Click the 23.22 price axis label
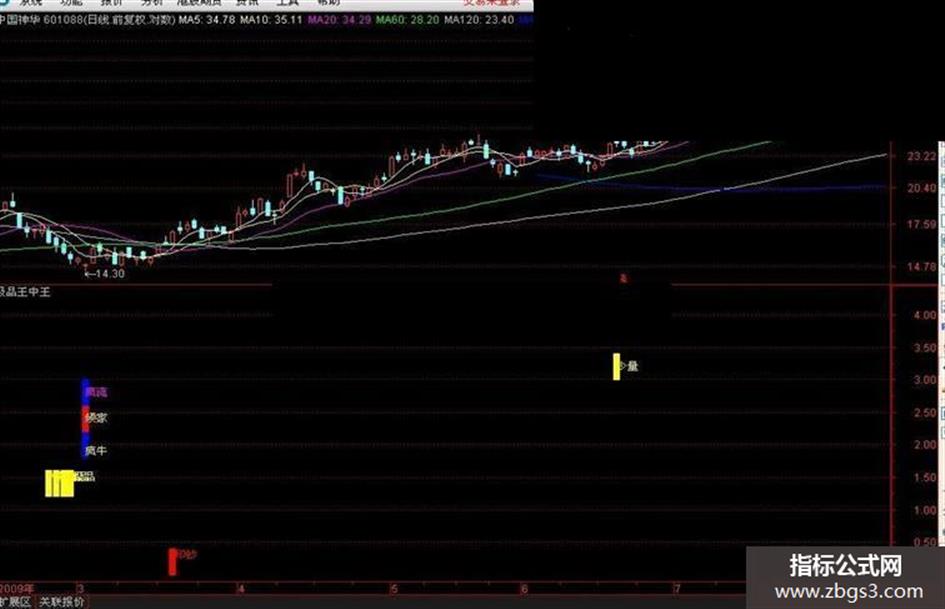 (x=922, y=156)
